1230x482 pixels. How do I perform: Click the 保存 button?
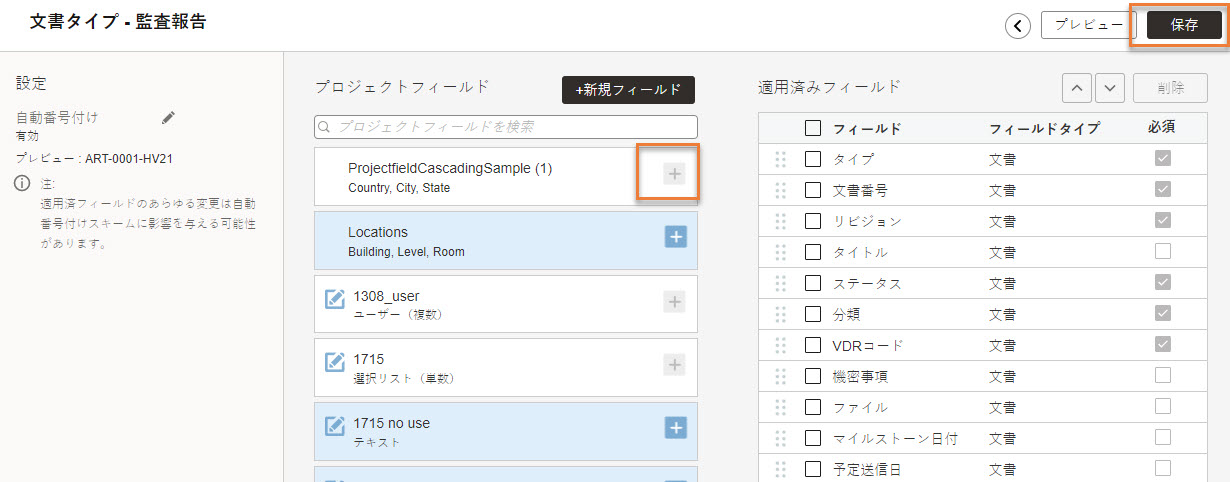(x=1184, y=26)
